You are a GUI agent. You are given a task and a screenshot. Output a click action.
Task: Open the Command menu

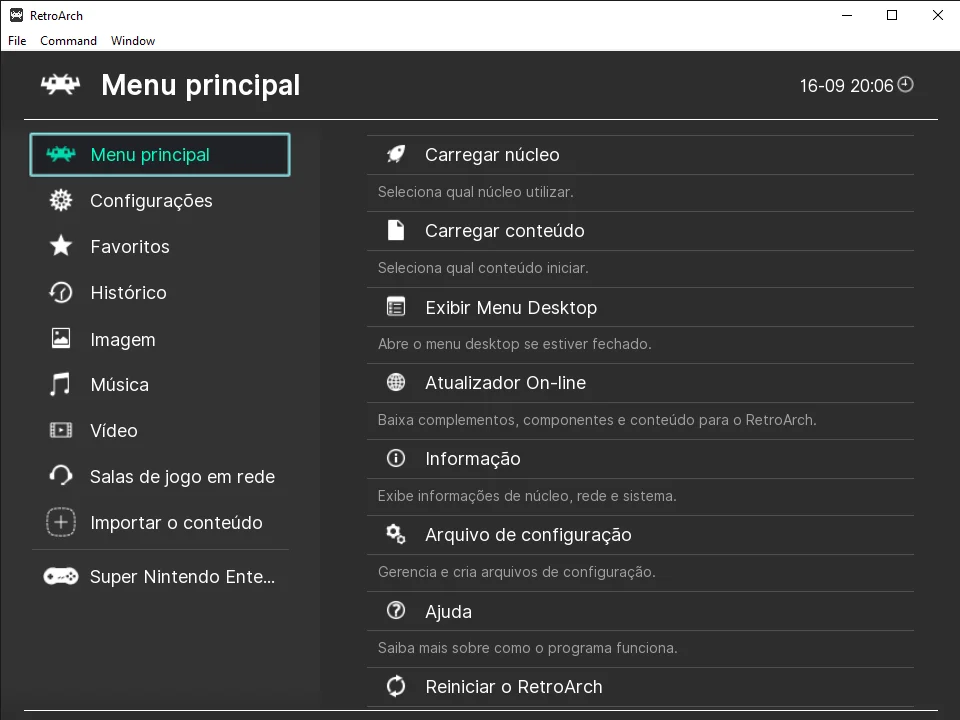pos(69,40)
